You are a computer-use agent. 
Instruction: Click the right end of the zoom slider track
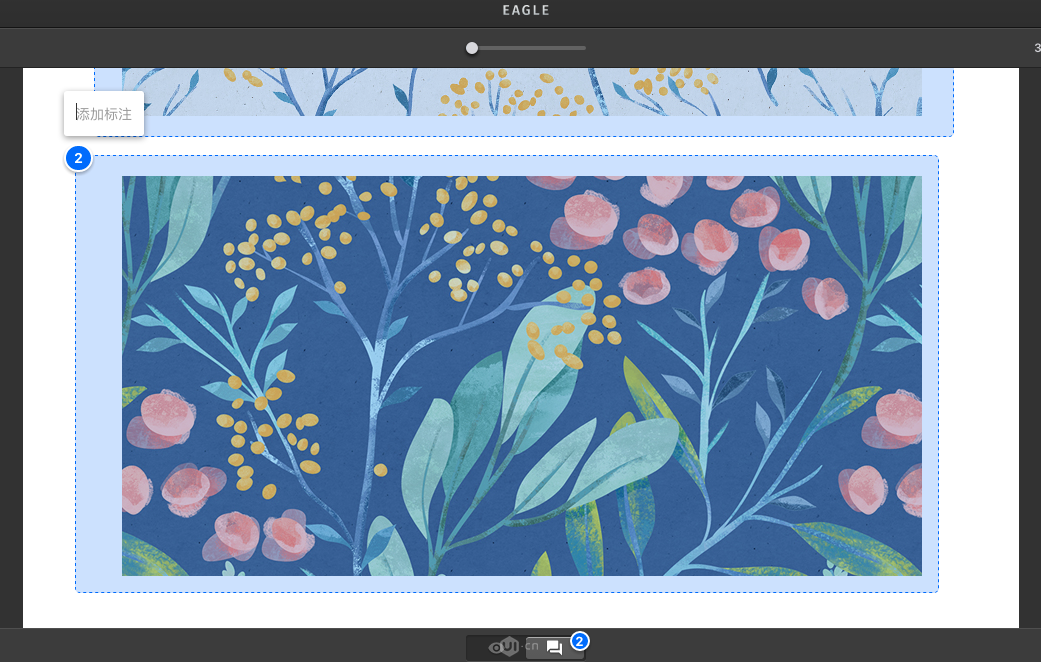(583, 48)
